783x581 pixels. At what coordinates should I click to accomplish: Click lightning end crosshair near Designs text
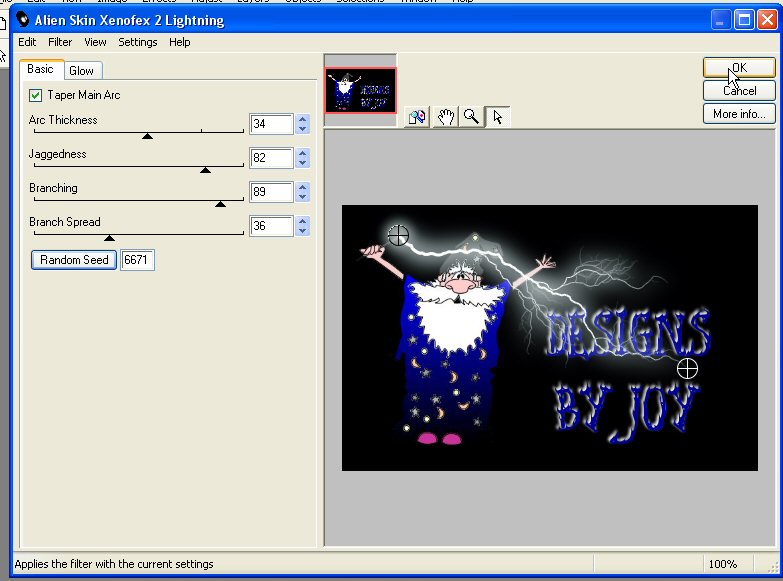tap(687, 369)
